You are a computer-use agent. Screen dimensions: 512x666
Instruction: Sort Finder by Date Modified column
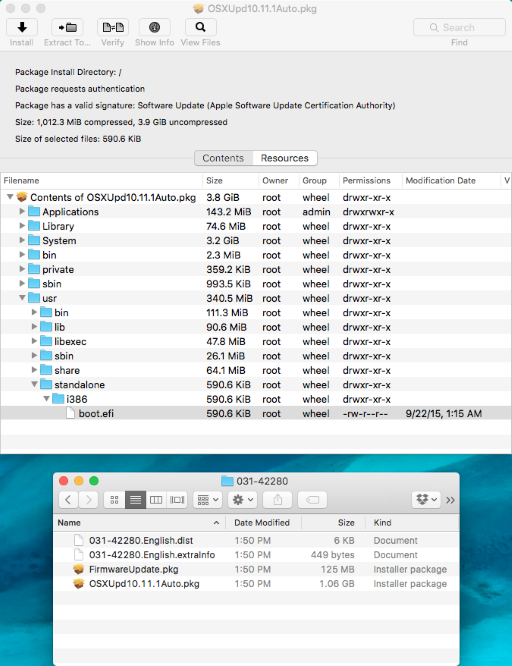point(263,523)
